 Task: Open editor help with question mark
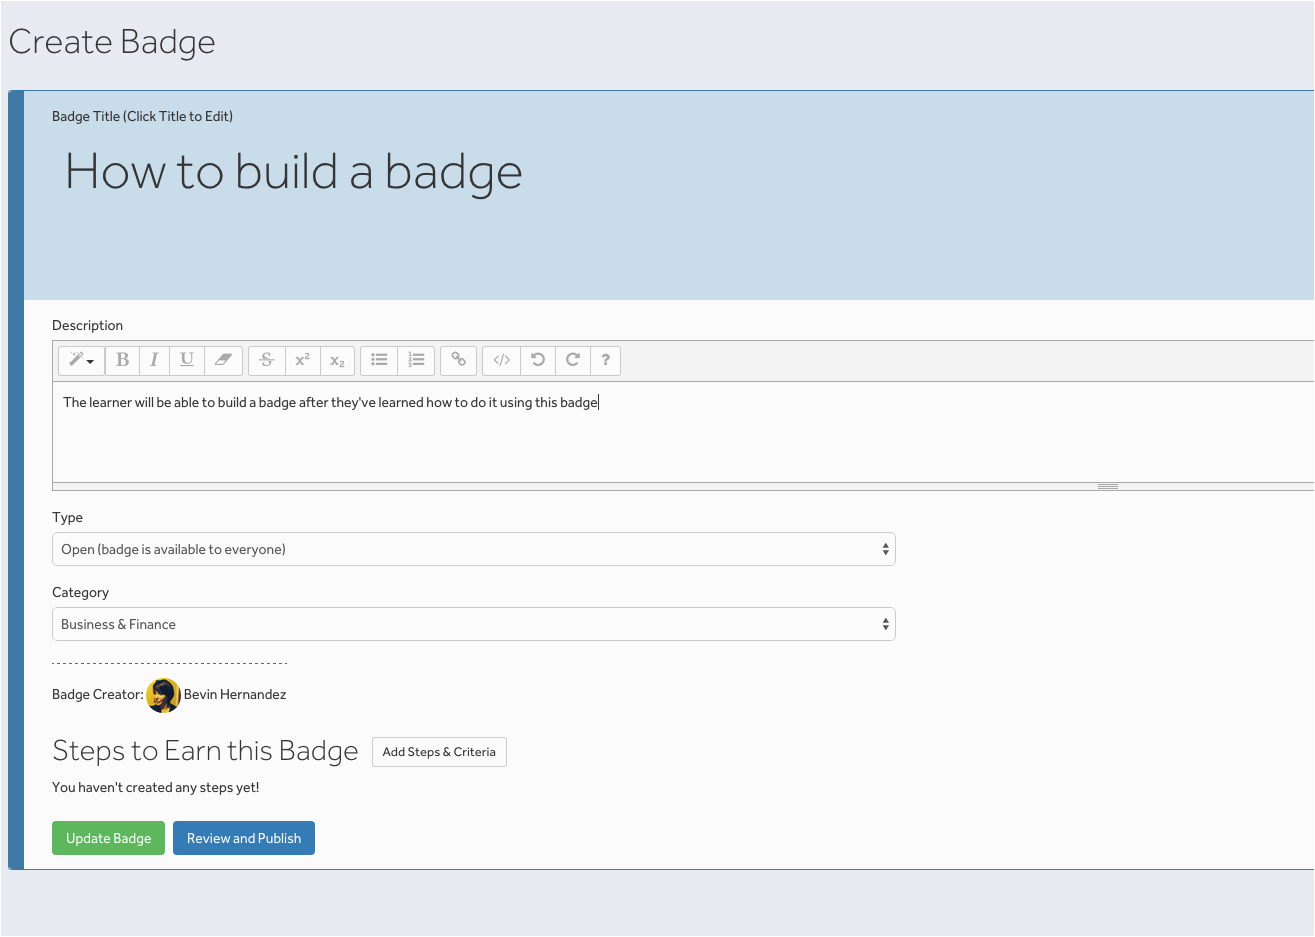pos(605,360)
